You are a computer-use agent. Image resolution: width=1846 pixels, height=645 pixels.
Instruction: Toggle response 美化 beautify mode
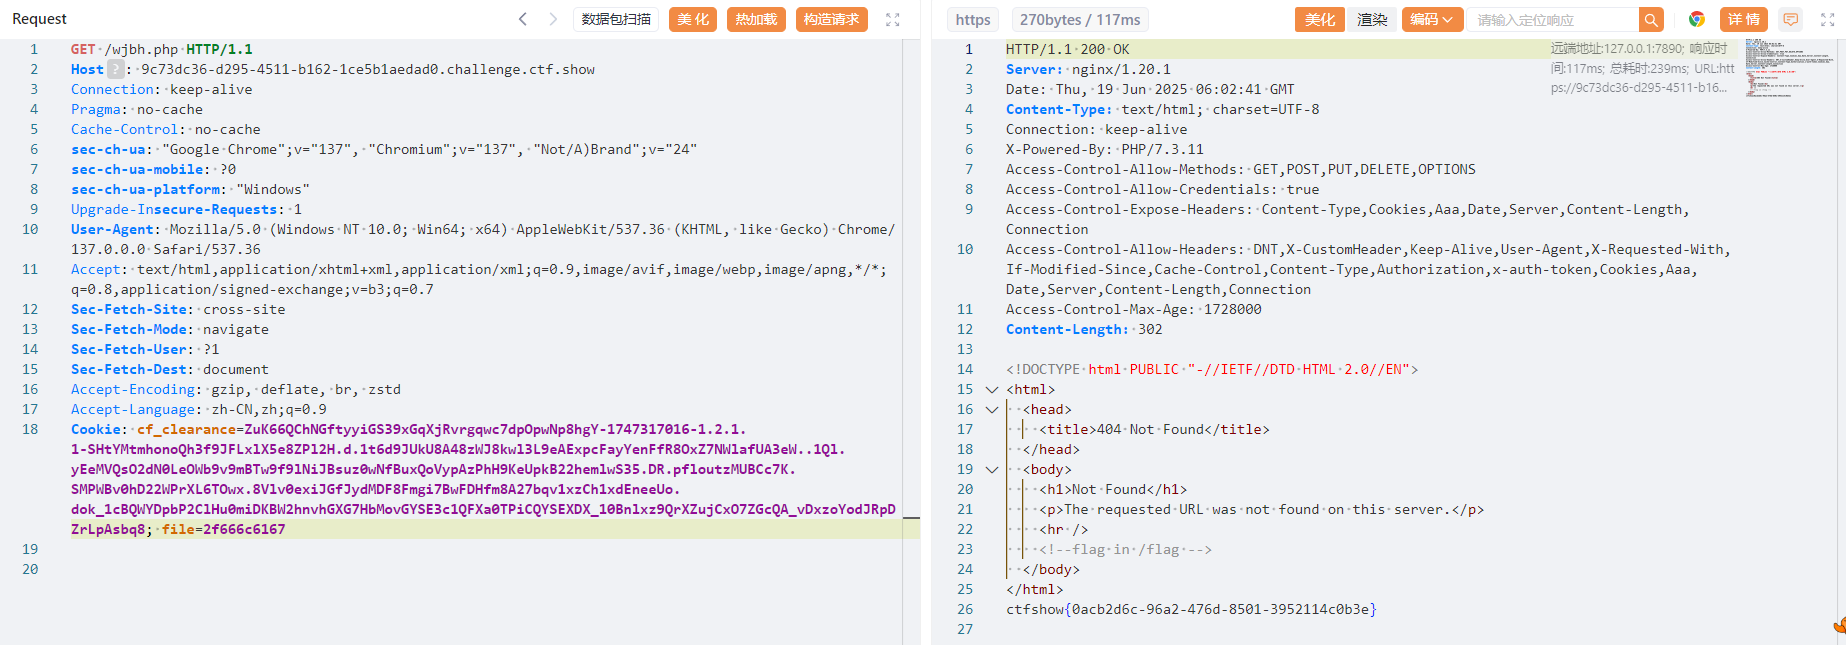coord(1319,19)
